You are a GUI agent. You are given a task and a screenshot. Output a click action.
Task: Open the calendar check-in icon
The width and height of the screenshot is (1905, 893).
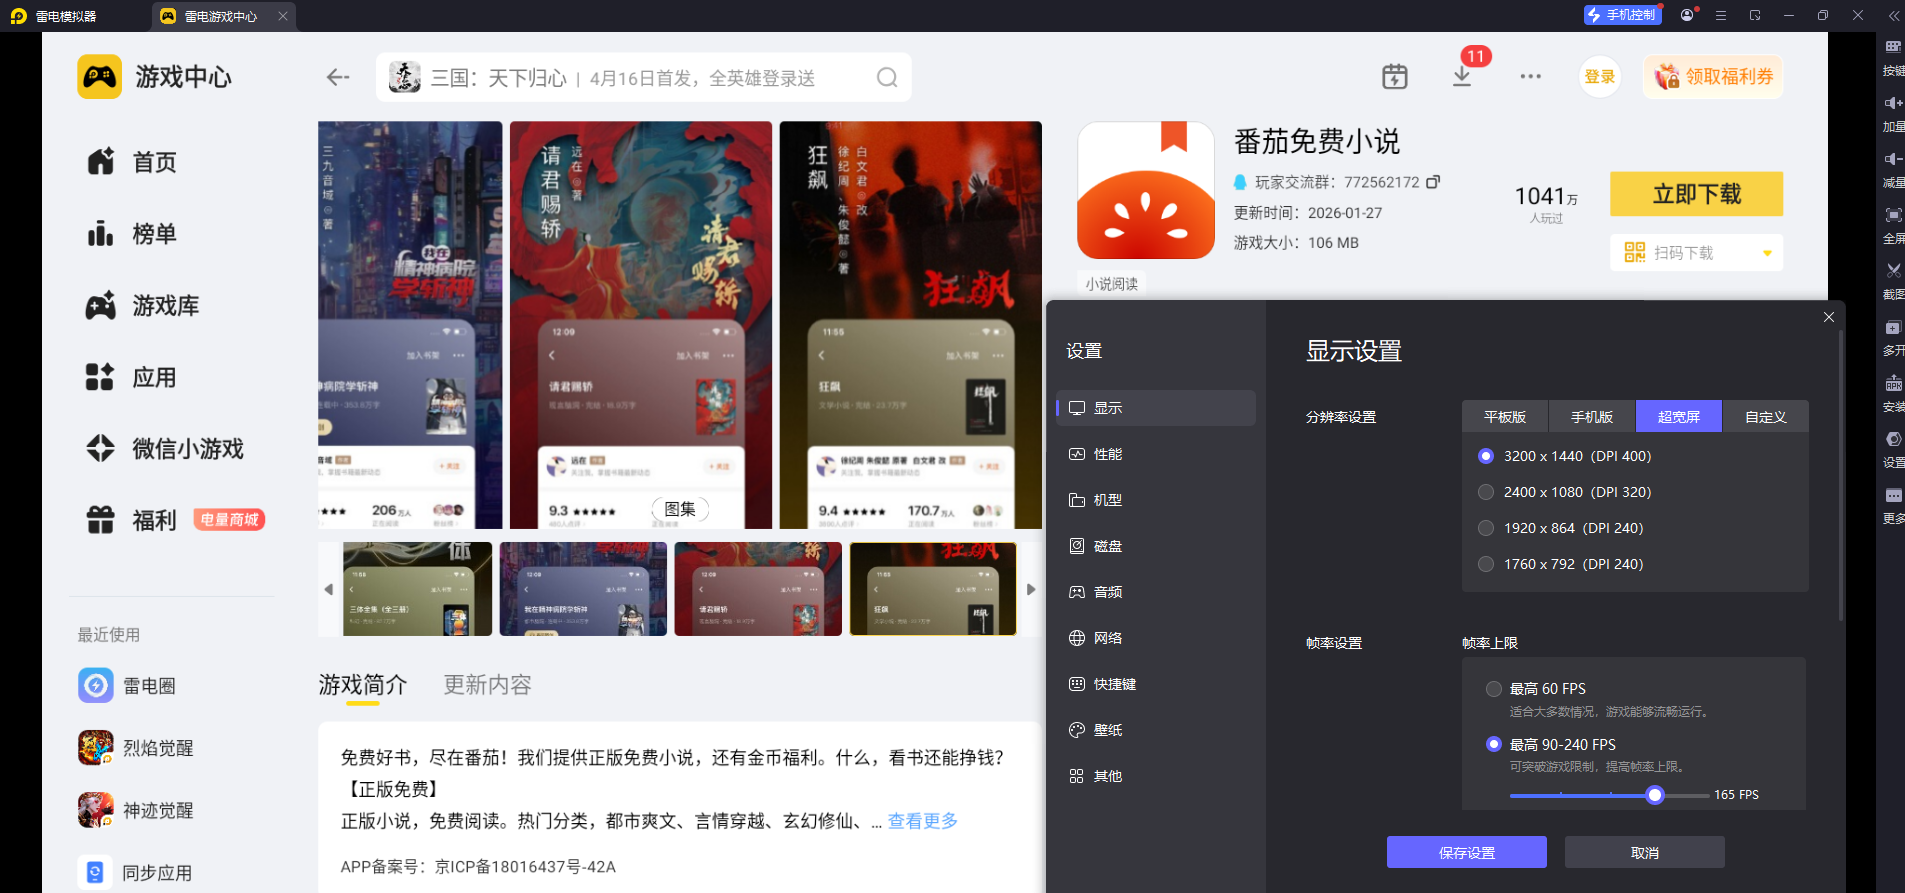click(x=1394, y=76)
